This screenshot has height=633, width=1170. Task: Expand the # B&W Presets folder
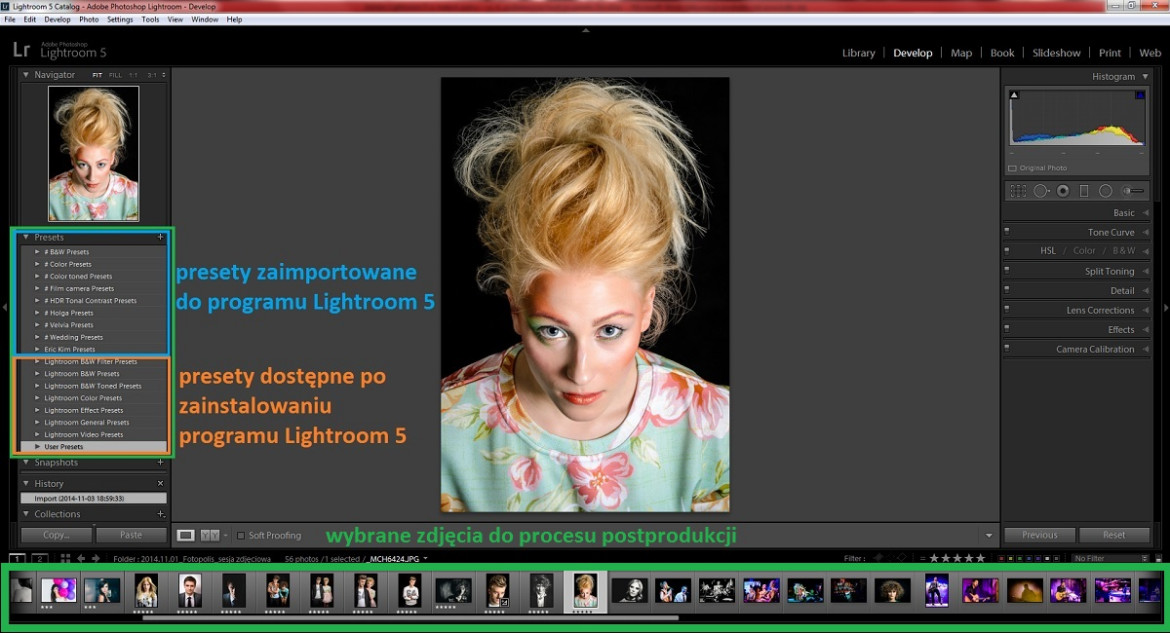[37, 252]
